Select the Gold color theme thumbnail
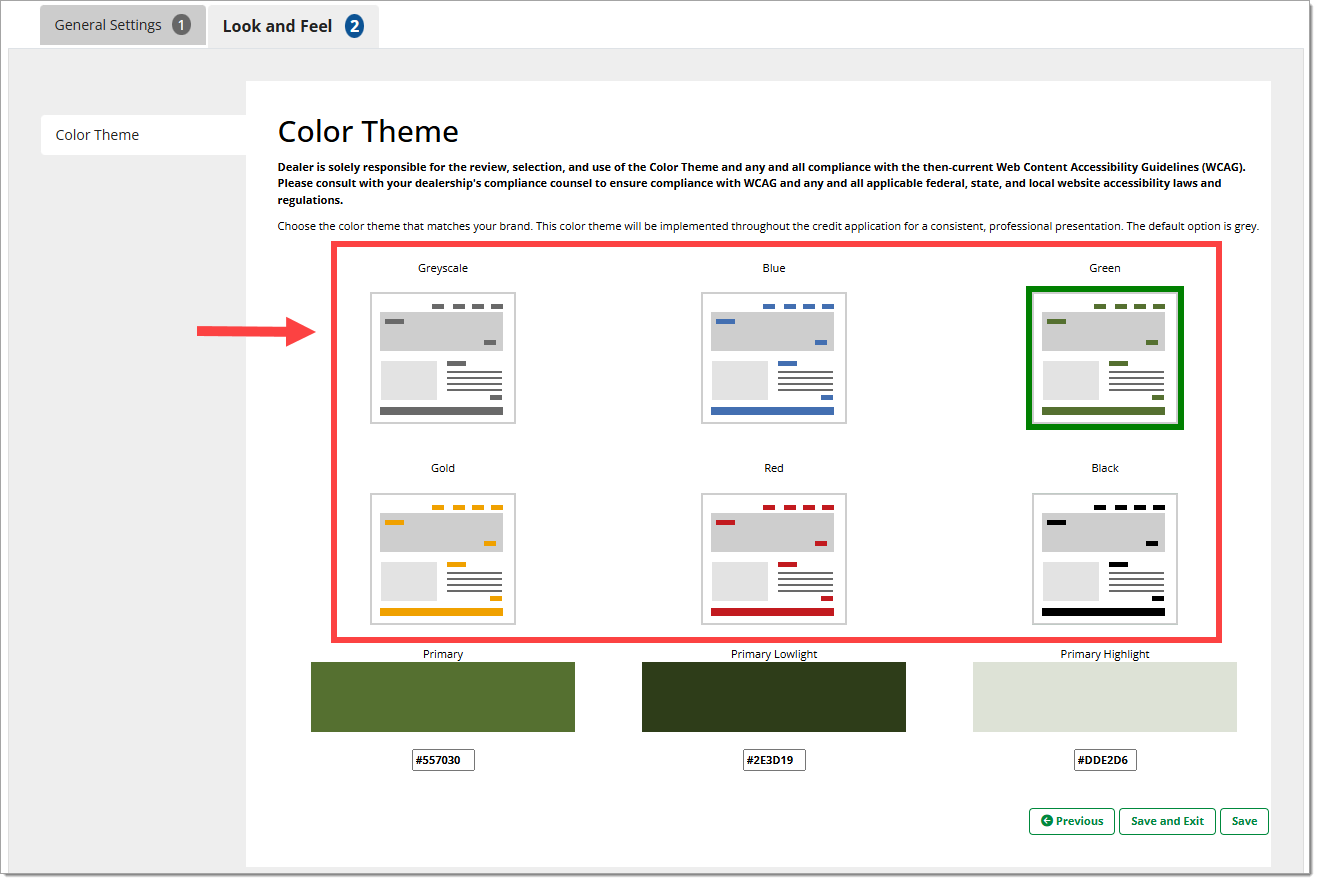 pyautogui.click(x=442, y=558)
